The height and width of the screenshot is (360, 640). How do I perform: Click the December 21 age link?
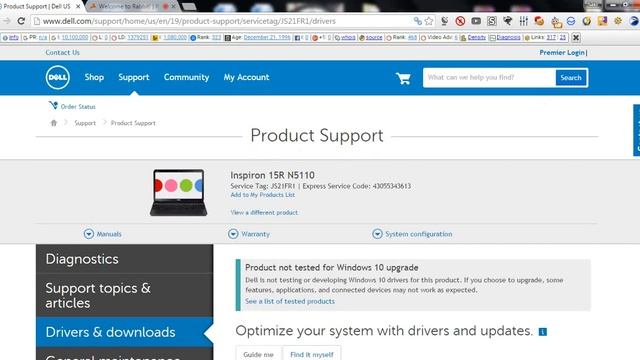267,37
